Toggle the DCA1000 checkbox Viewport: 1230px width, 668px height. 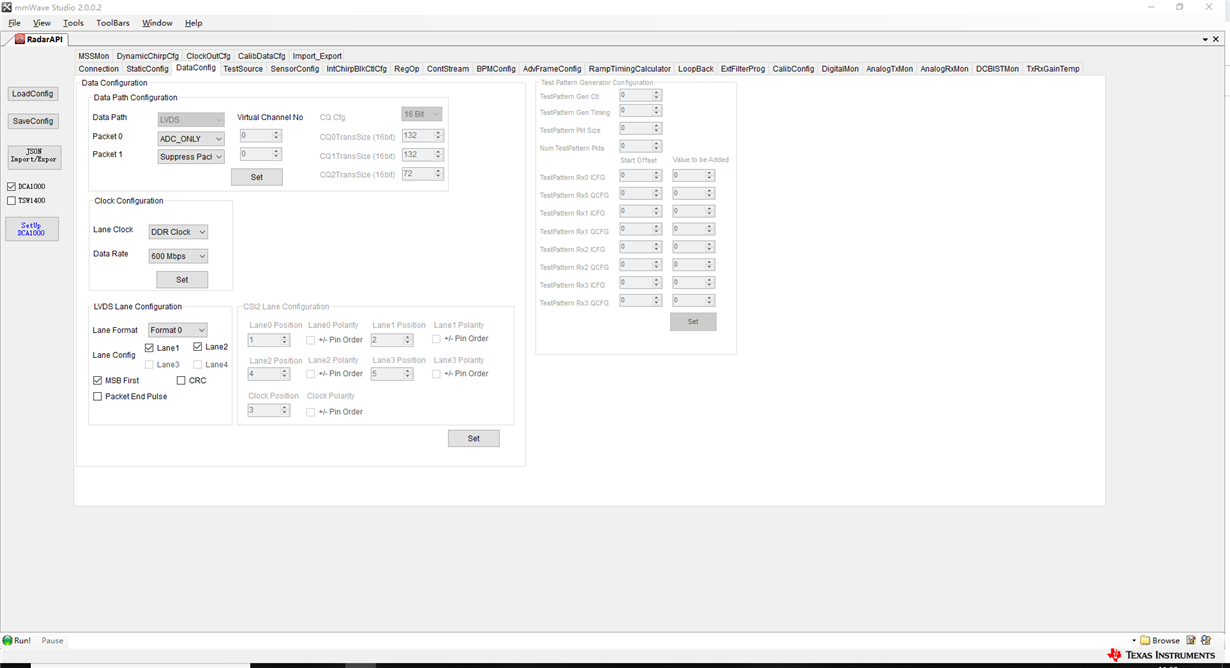12,186
